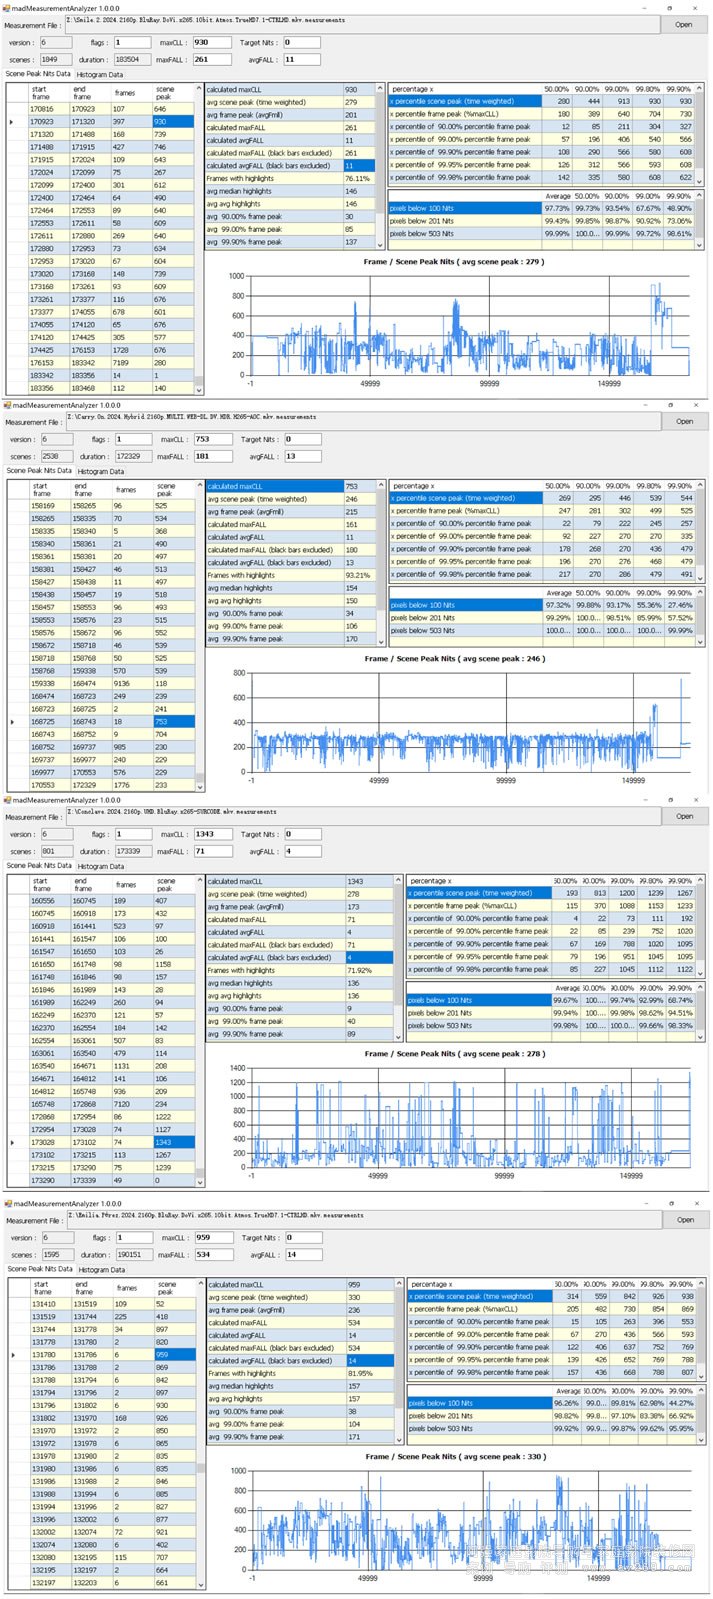
Task: Switch to Histogram Data tab in Carry On window
Action: (100, 471)
